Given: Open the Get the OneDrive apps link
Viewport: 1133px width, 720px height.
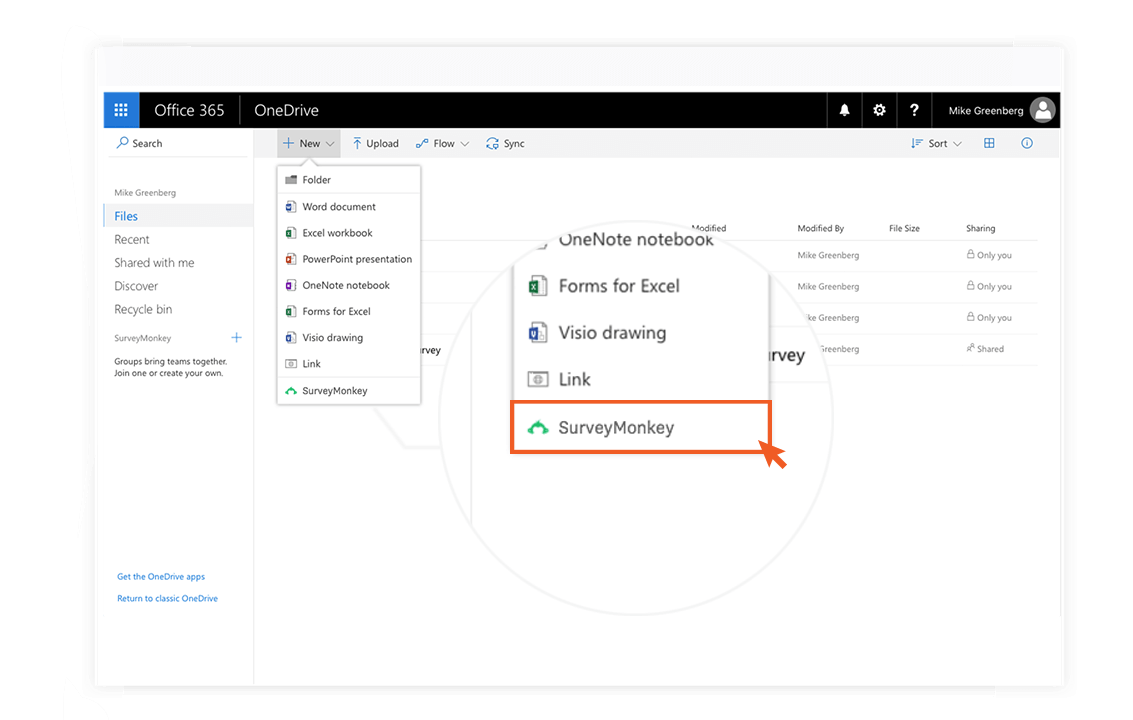Looking at the screenshot, I should (x=161, y=577).
